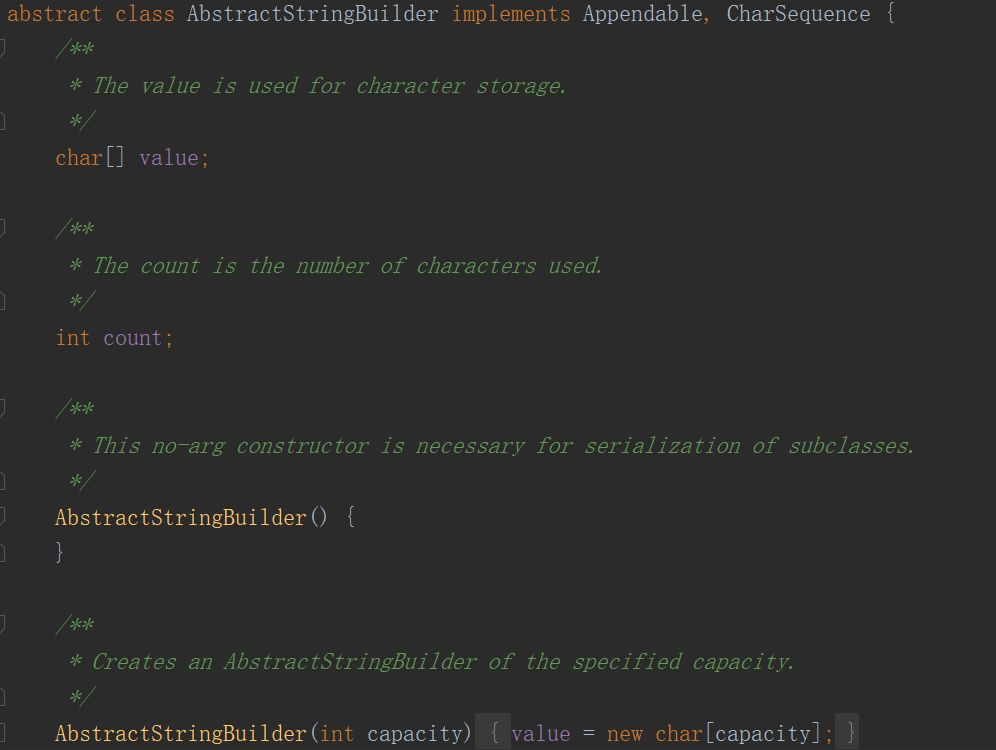Expand the folded AbstractStringBuilder(int capacity) constructor gutter marker
This screenshot has height=750, width=996.
click(2, 733)
